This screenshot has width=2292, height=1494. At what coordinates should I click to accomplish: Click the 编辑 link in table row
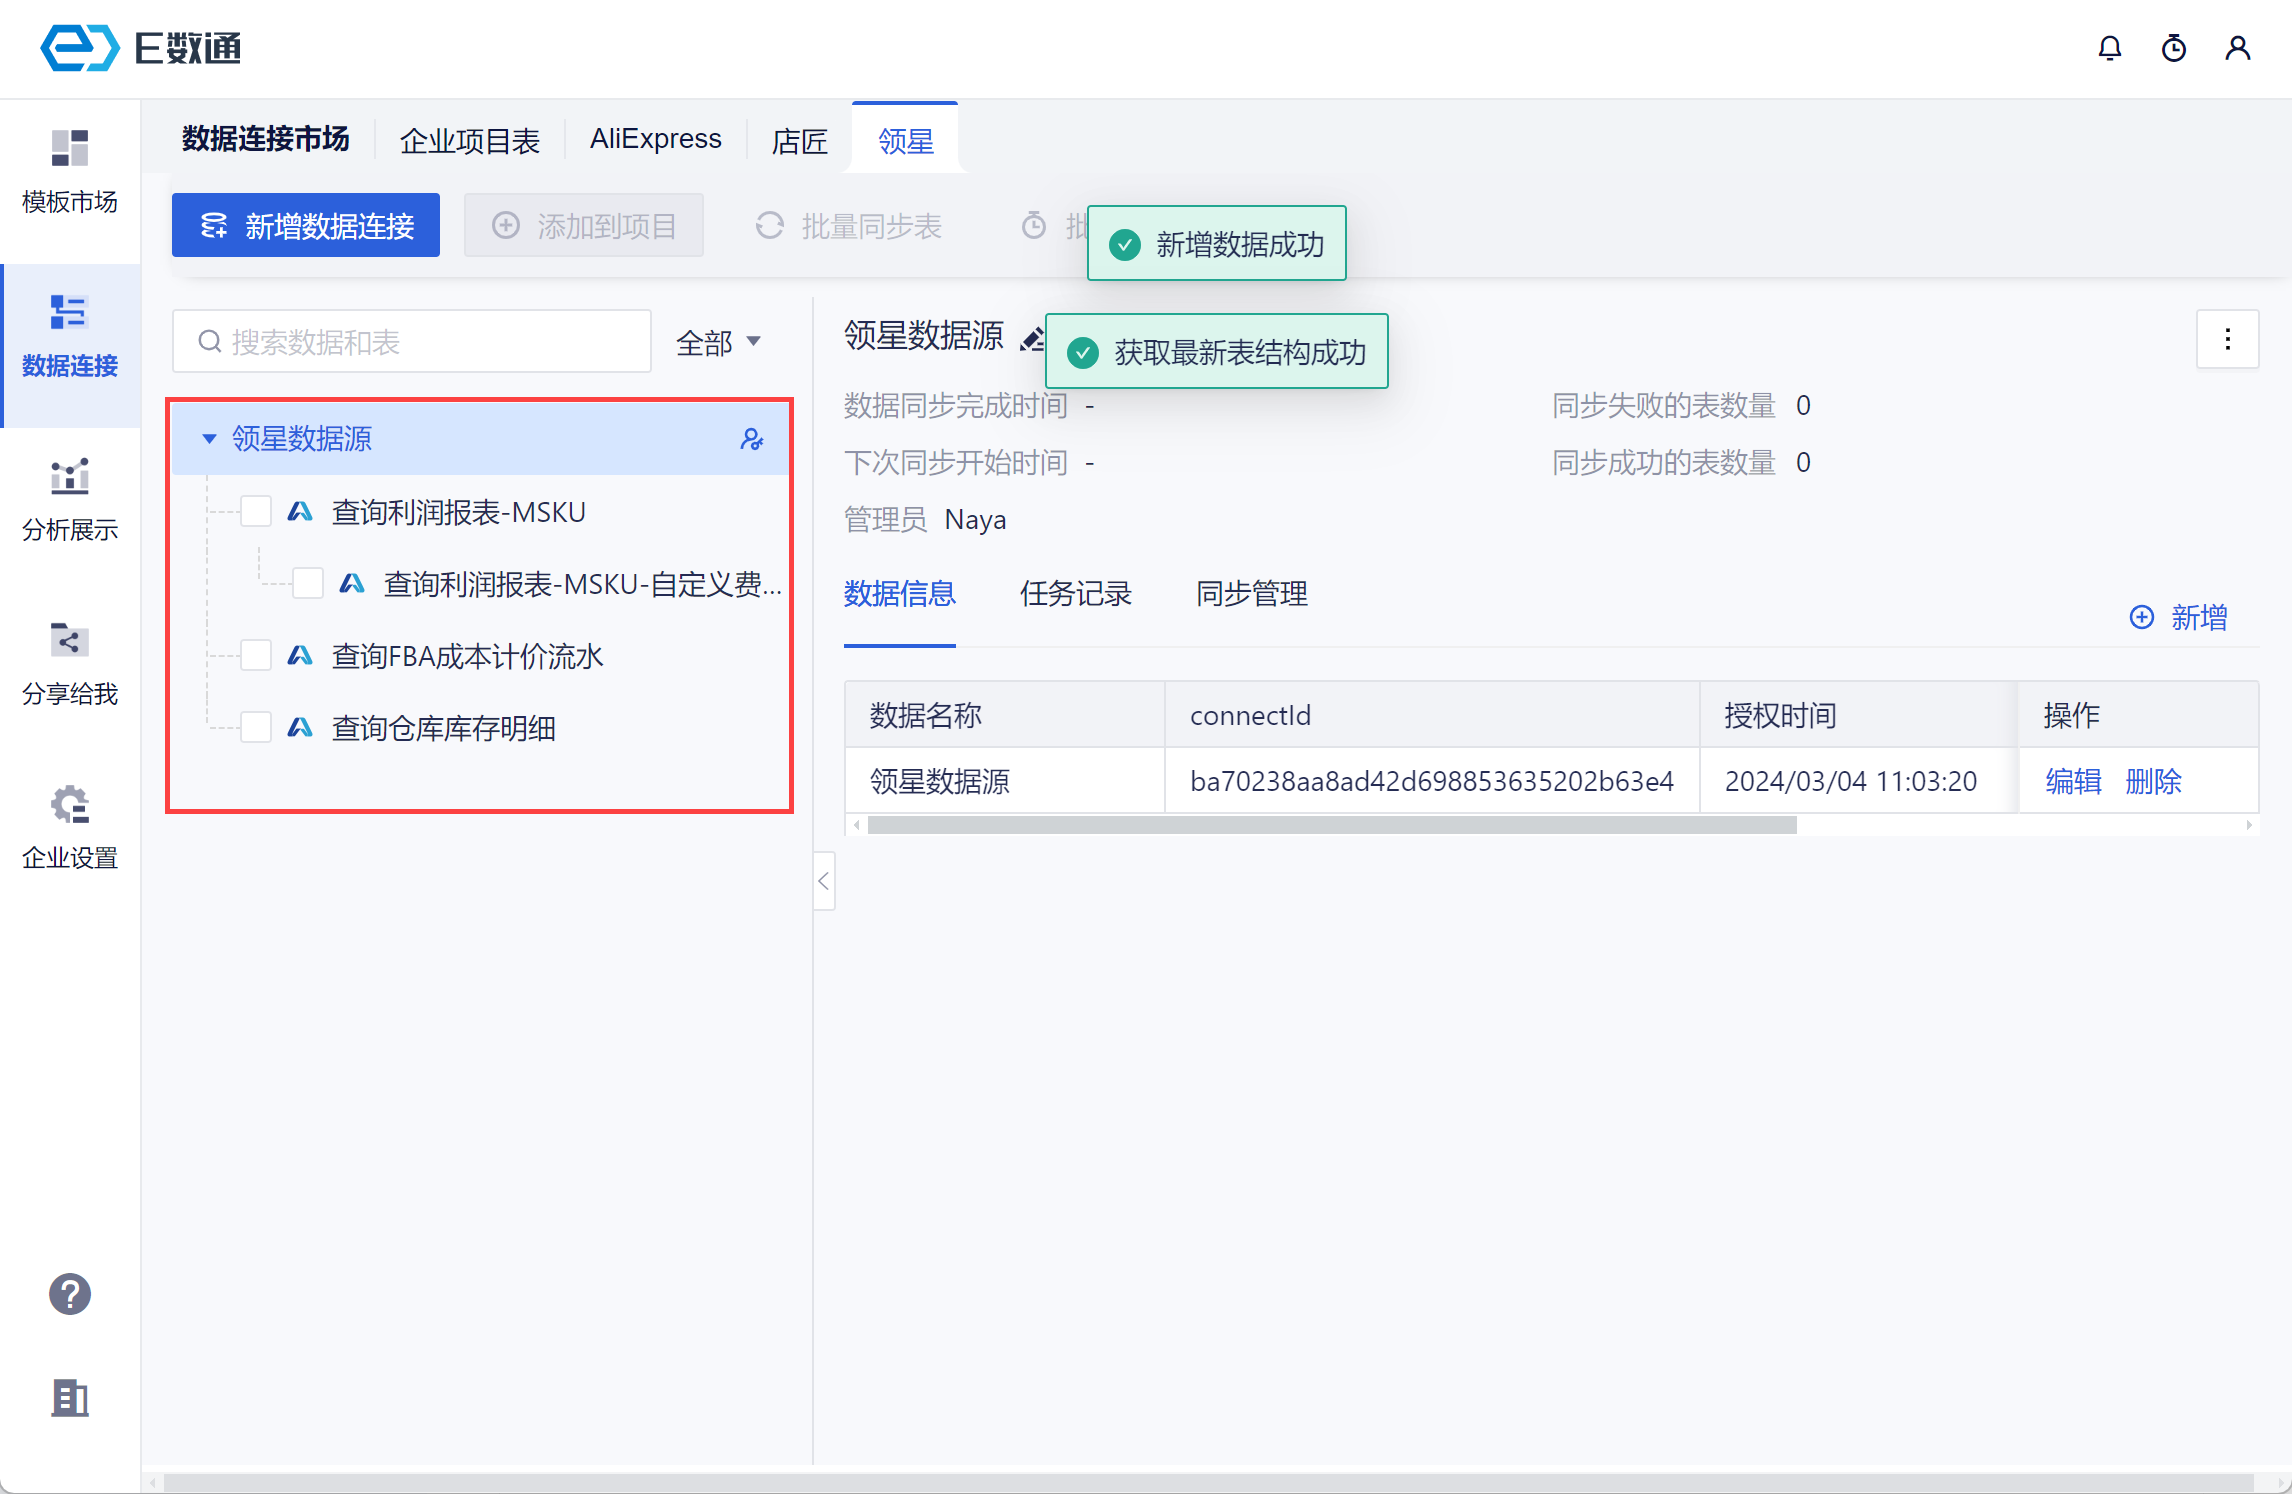point(2072,781)
